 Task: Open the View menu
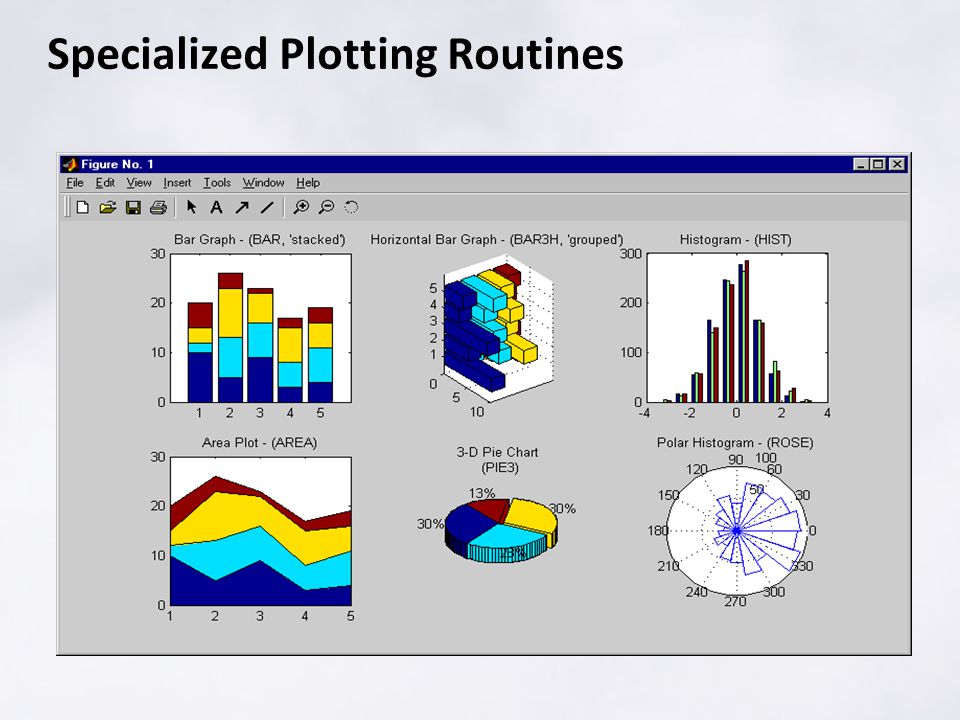pyautogui.click(x=139, y=182)
